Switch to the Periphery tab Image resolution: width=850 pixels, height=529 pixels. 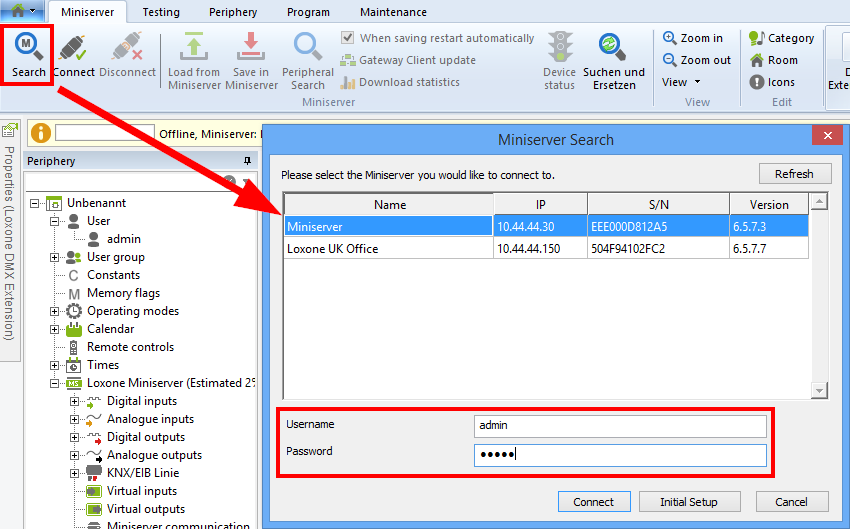pyautogui.click(x=232, y=12)
